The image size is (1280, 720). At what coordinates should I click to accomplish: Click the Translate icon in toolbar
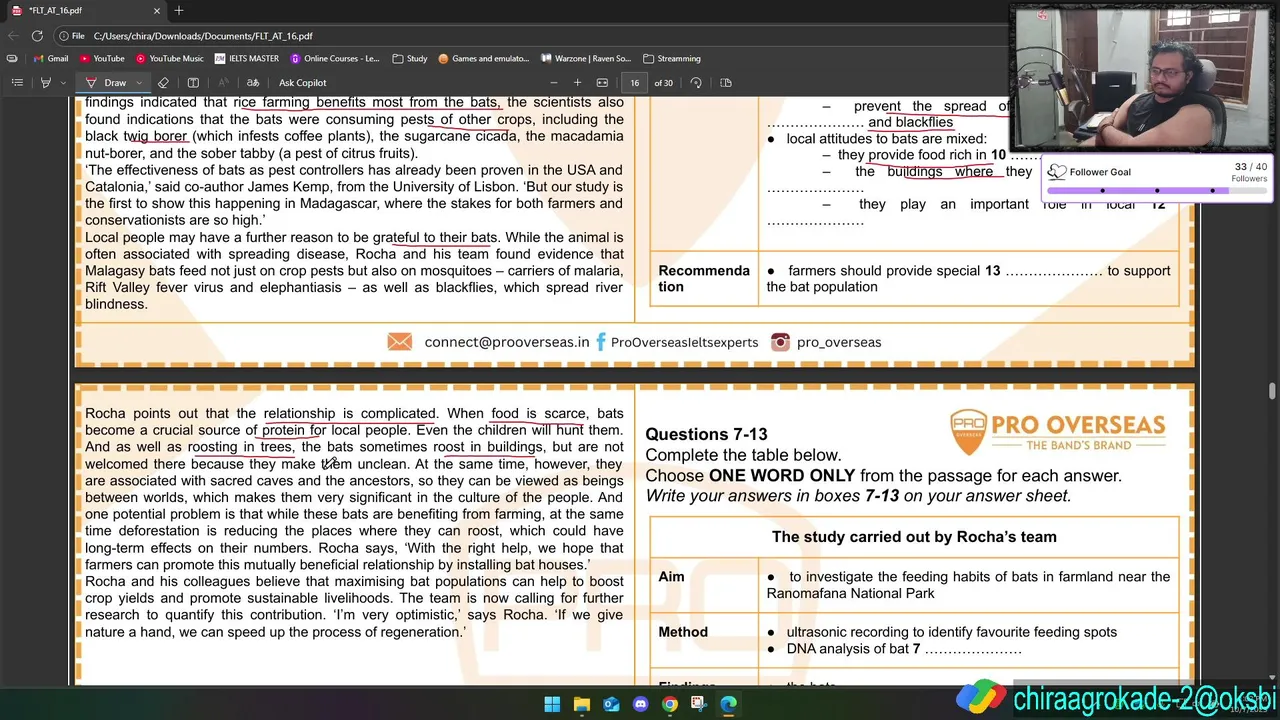[x=253, y=83]
